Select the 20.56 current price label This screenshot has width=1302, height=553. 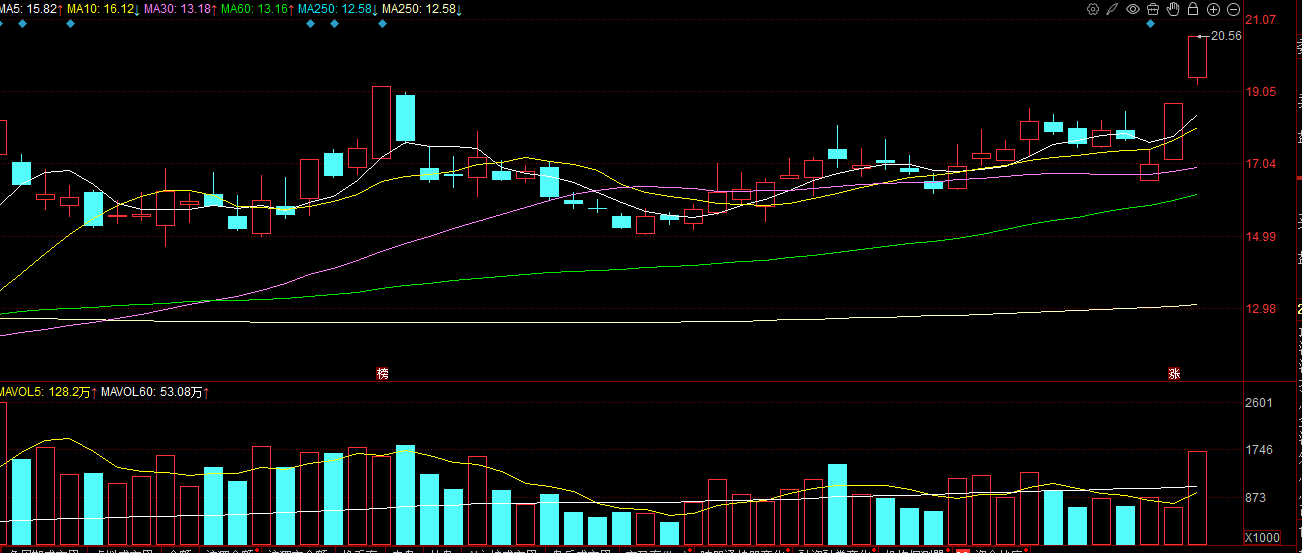(1225, 36)
